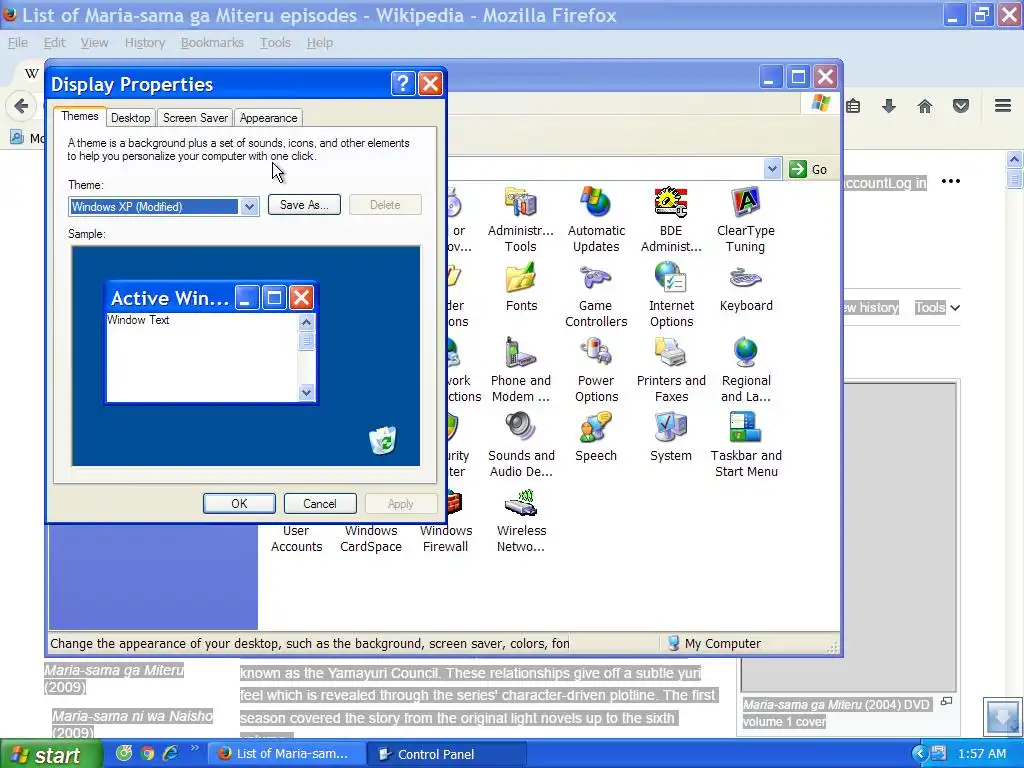Open Windows CardSpace label
The width and height of the screenshot is (1024, 768).
point(370,538)
